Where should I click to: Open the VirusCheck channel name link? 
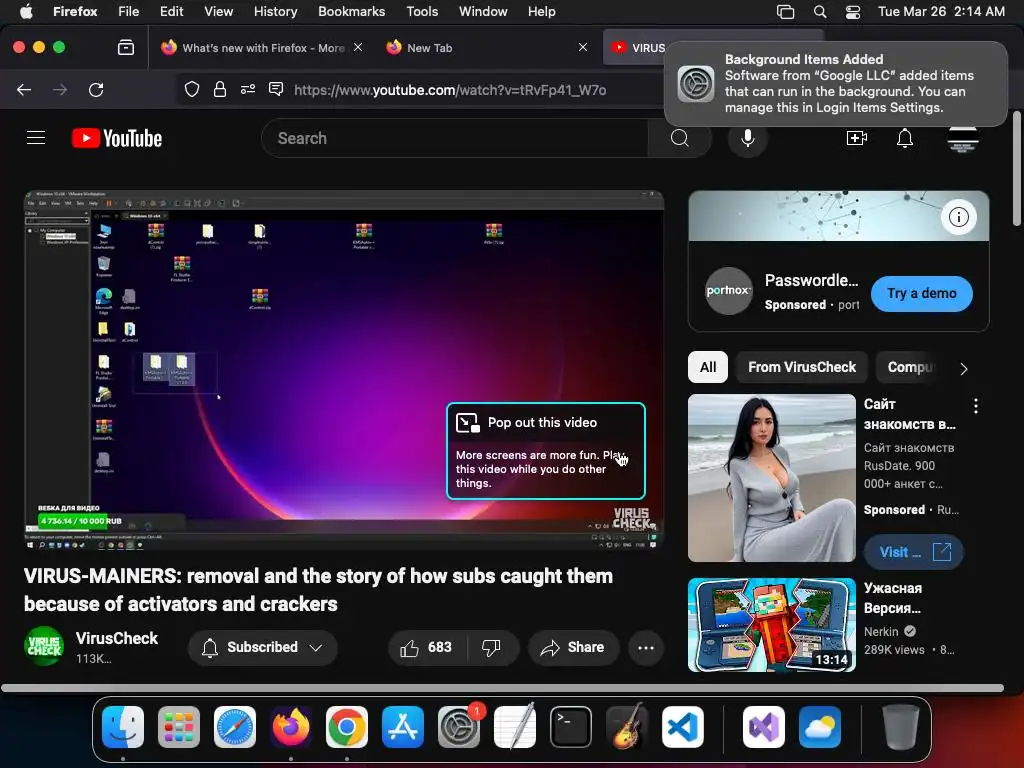117,638
